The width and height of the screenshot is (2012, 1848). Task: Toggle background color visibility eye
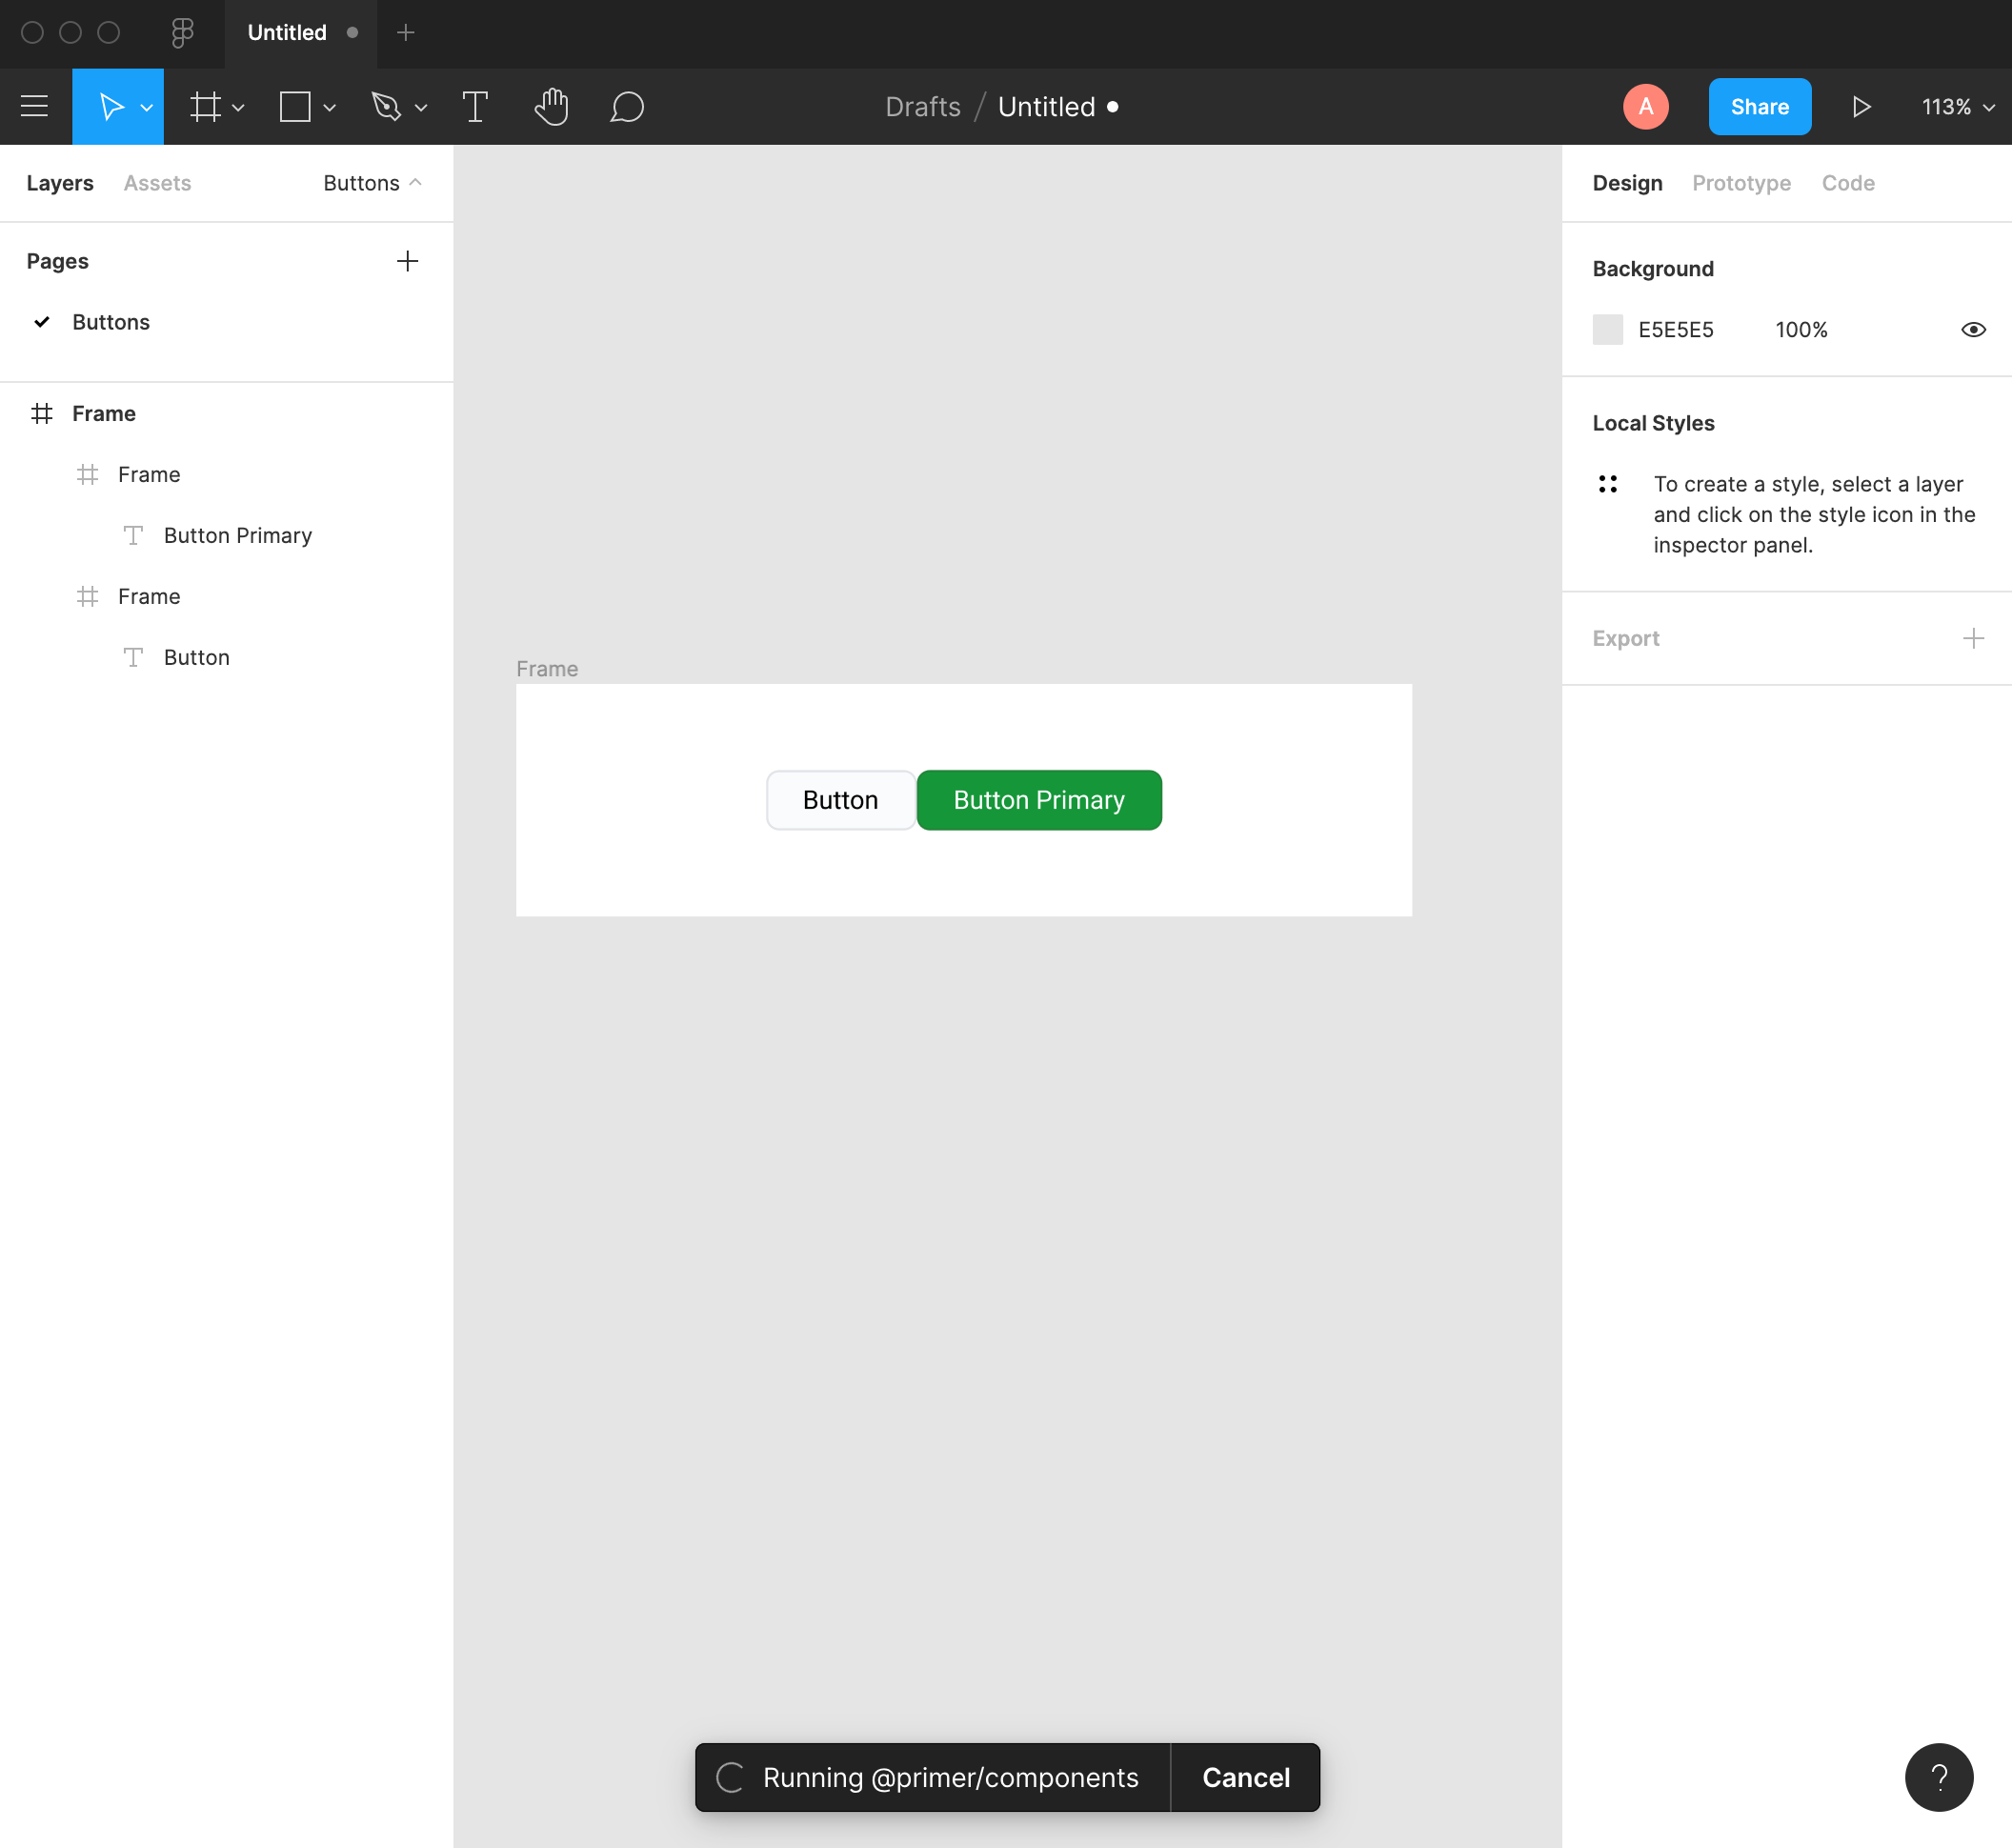(x=1973, y=330)
